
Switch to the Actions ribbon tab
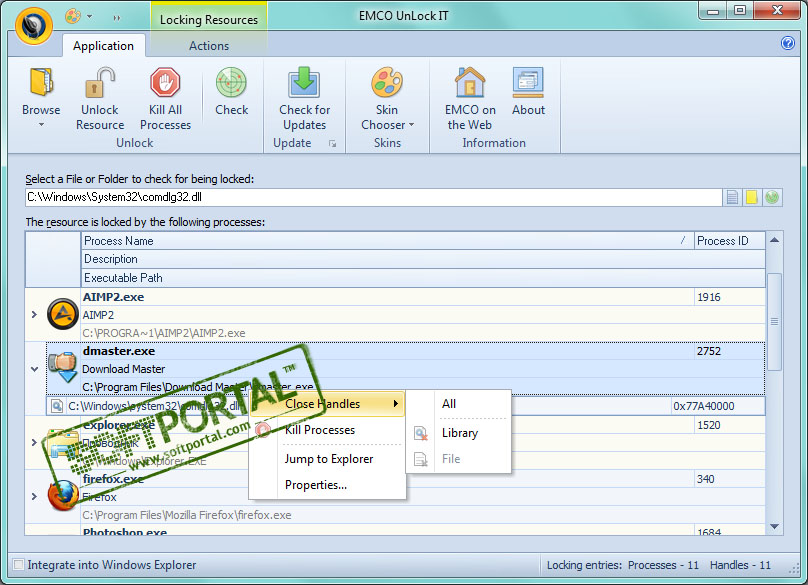pyautogui.click(x=209, y=45)
